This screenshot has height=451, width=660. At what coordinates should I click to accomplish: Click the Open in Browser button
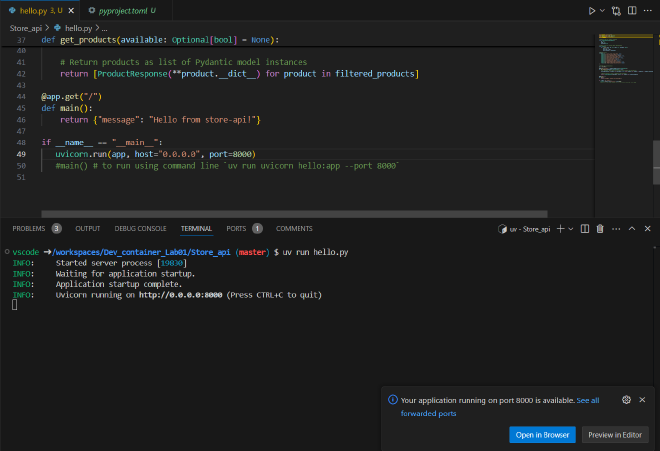point(542,435)
